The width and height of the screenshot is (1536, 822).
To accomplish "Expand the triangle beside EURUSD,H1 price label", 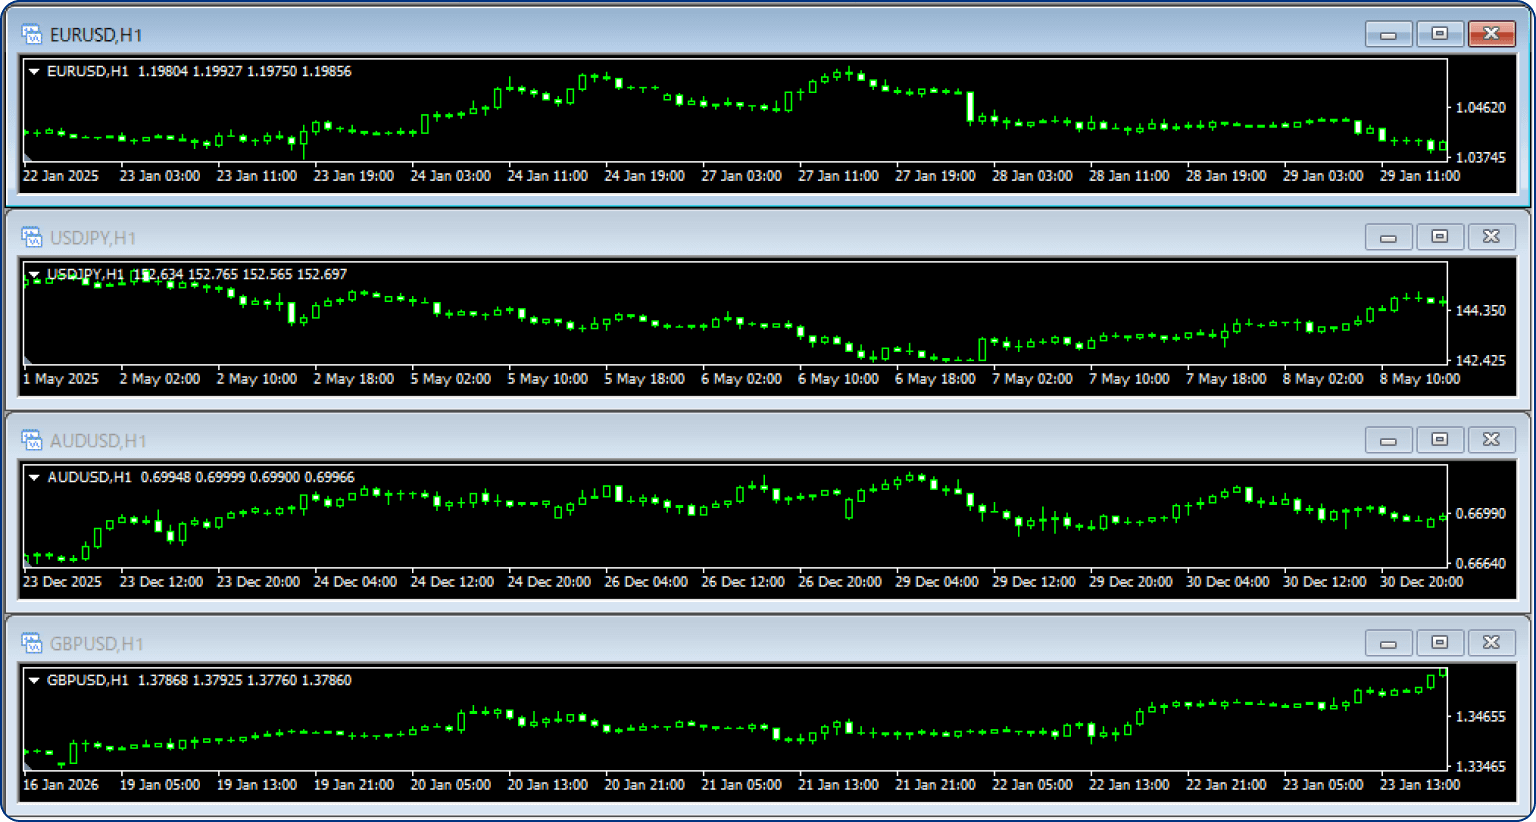I will click(35, 72).
